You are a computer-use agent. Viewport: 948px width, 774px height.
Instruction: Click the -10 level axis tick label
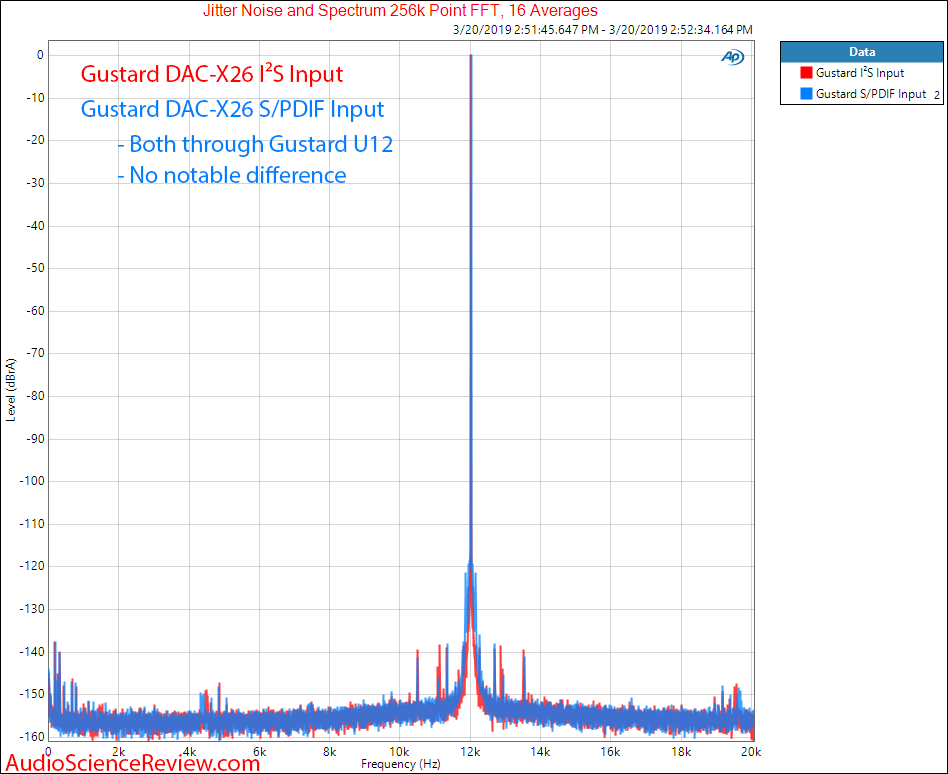click(x=34, y=98)
